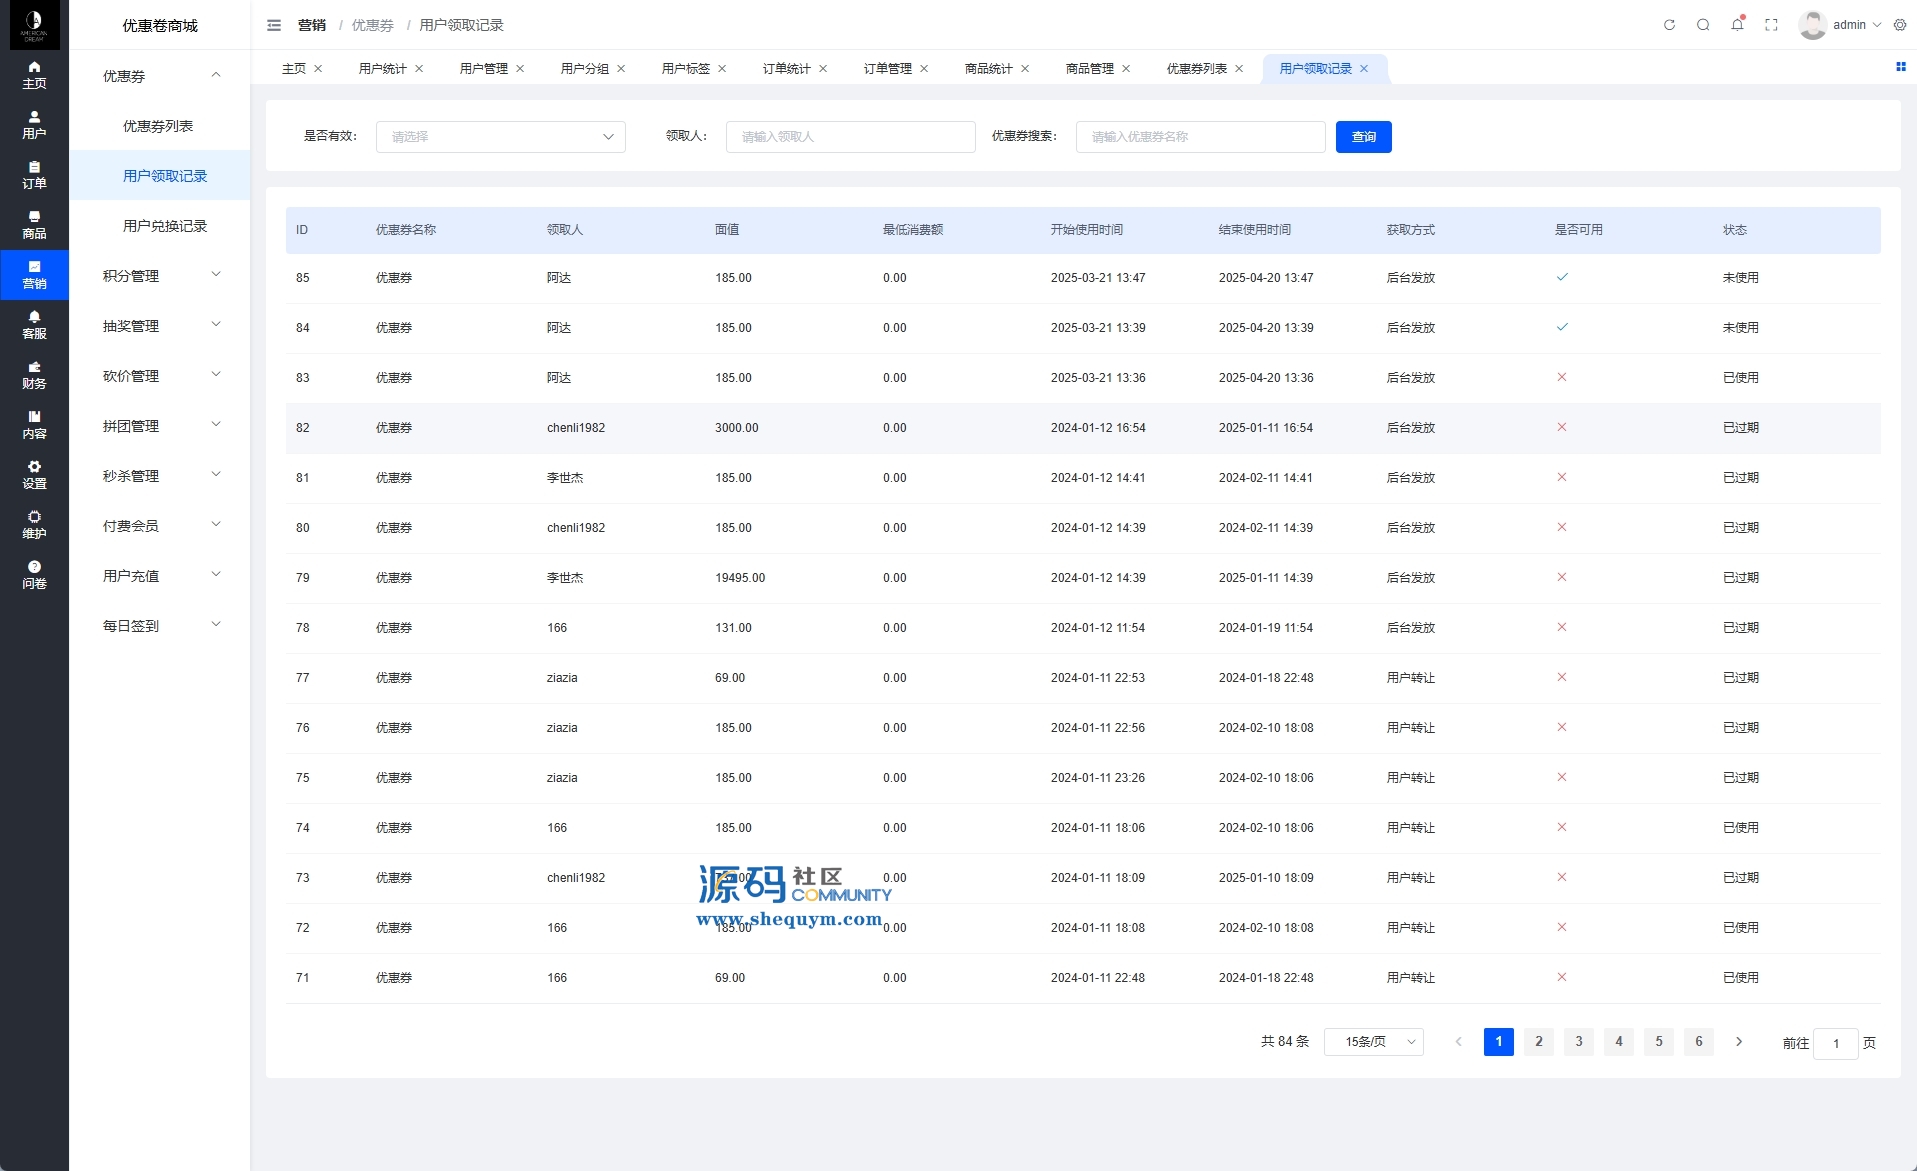Toggle fullscreen mode icon

(x=1771, y=25)
